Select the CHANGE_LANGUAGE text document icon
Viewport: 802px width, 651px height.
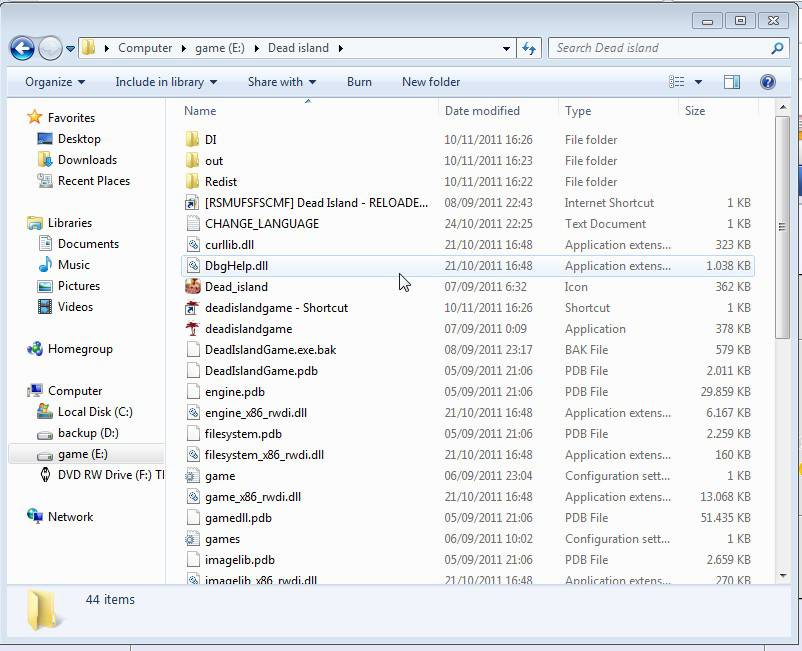click(x=192, y=223)
